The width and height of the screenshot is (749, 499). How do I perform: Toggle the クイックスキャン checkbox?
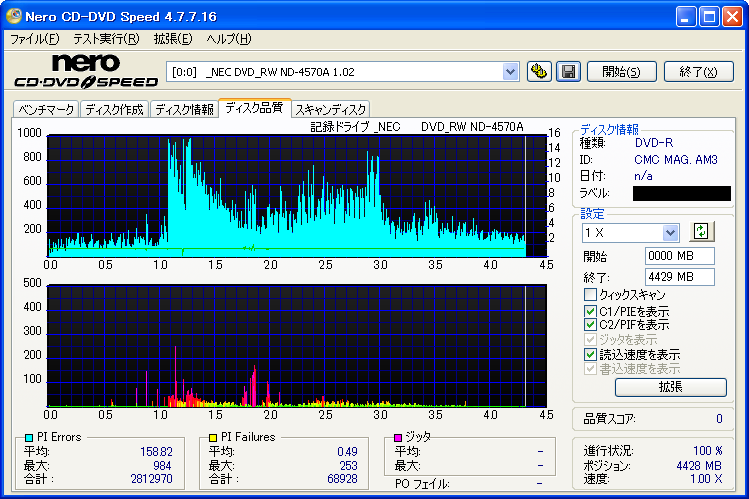pyautogui.click(x=590, y=294)
